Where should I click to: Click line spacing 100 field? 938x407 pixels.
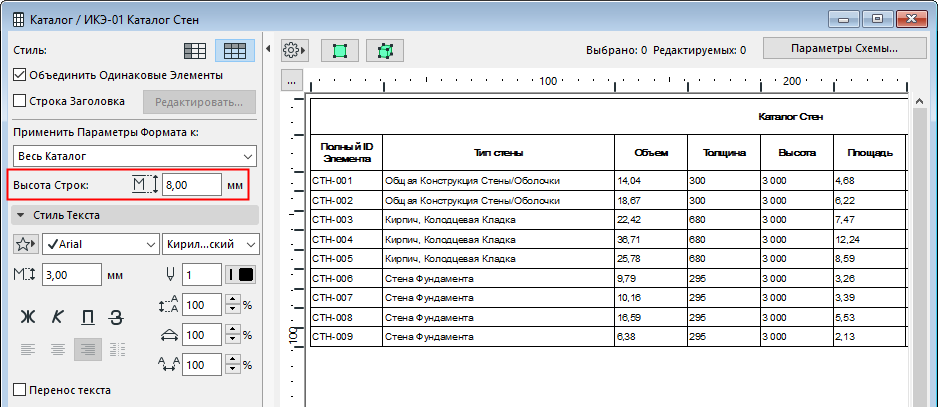click(202, 305)
